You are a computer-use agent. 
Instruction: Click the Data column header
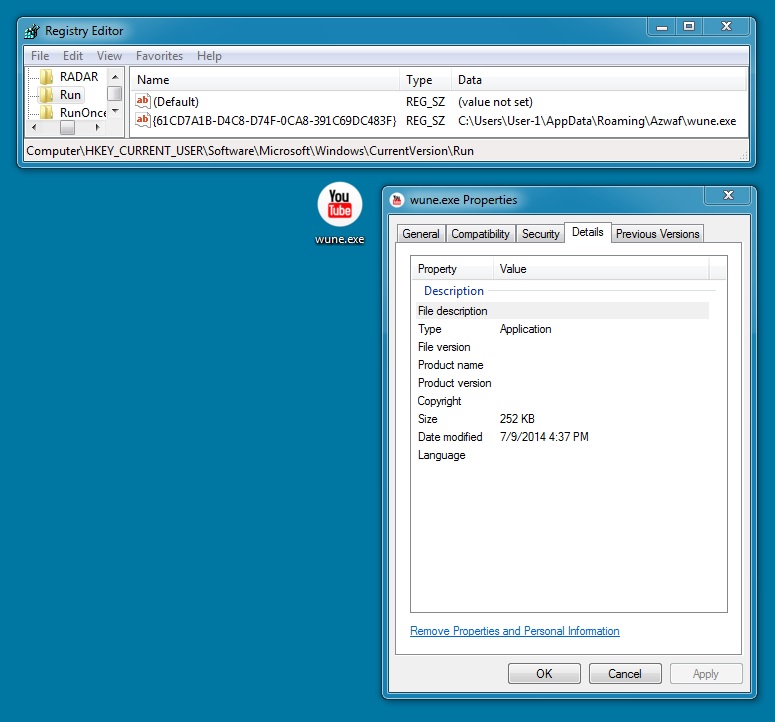598,80
